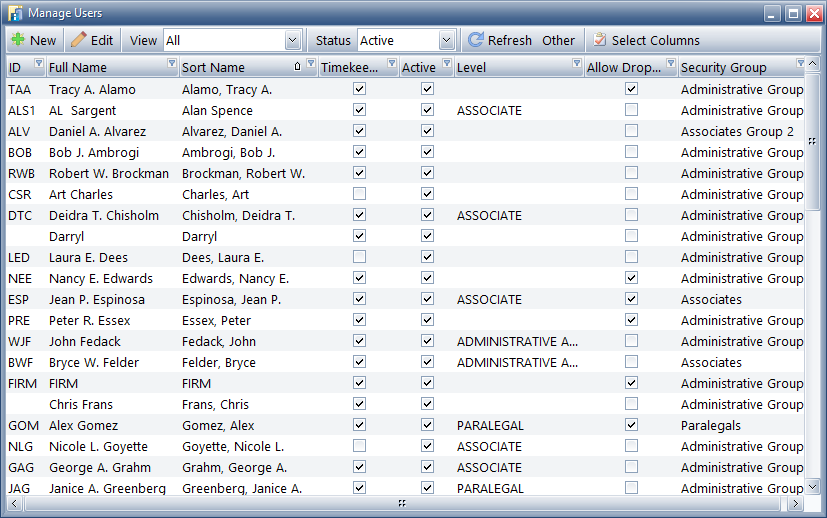Click the horizontal scrollbar right arrow
827x518 pixels.
[x=796, y=504]
